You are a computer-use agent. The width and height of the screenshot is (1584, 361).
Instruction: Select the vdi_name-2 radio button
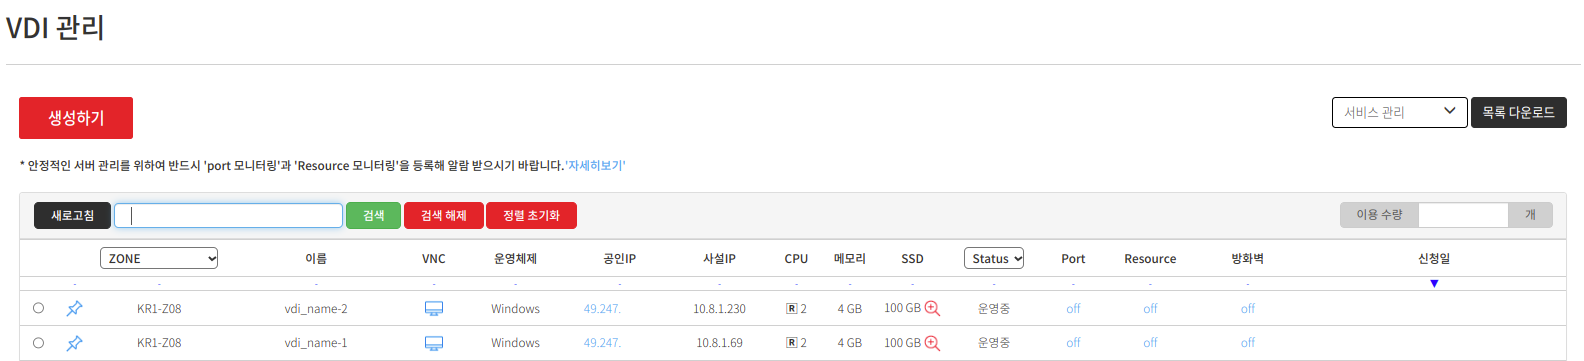point(38,308)
